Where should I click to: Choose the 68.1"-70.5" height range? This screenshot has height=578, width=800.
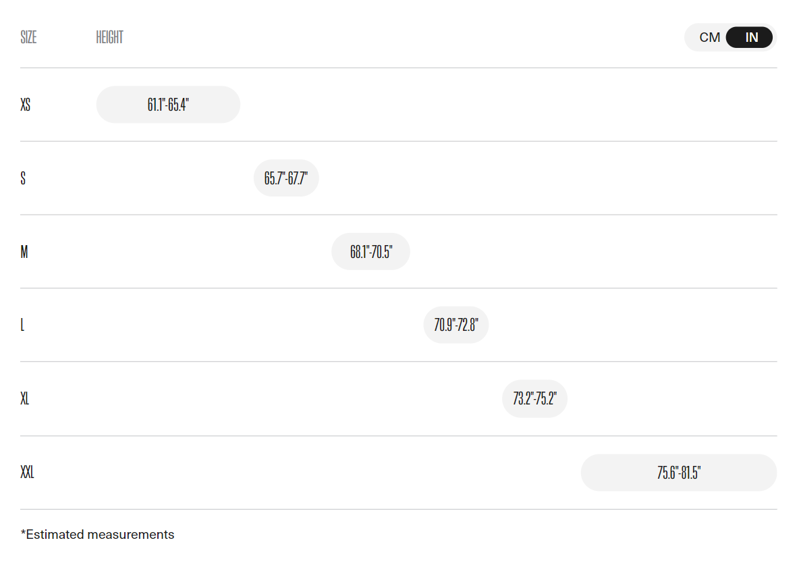(370, 252)
